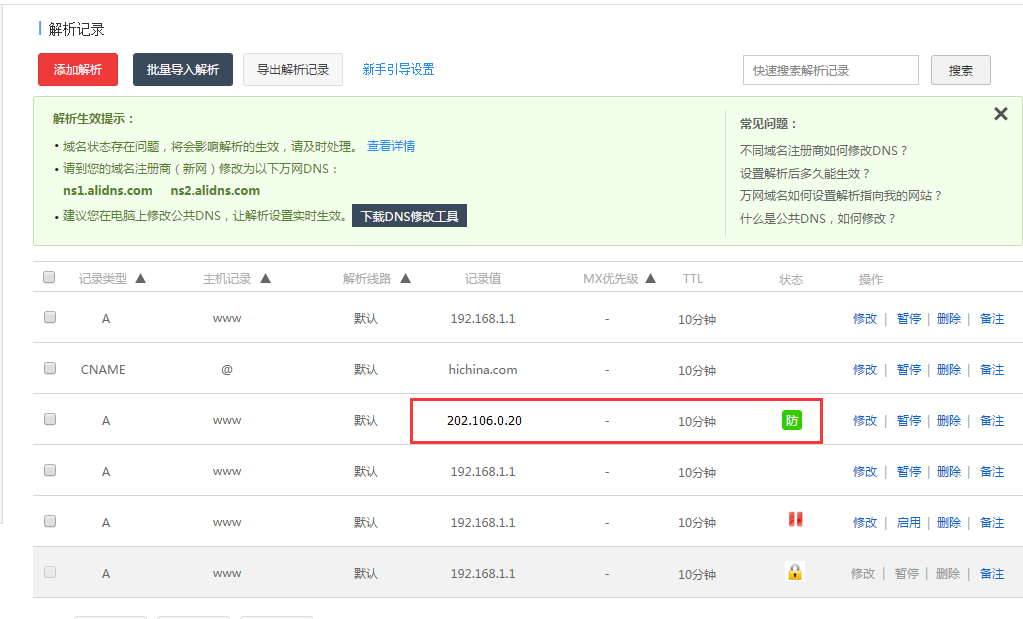Check the checkbox on the CNAME record row
Screen dimensions: 1023x619
pyautogui.click(x=48, y=367)
